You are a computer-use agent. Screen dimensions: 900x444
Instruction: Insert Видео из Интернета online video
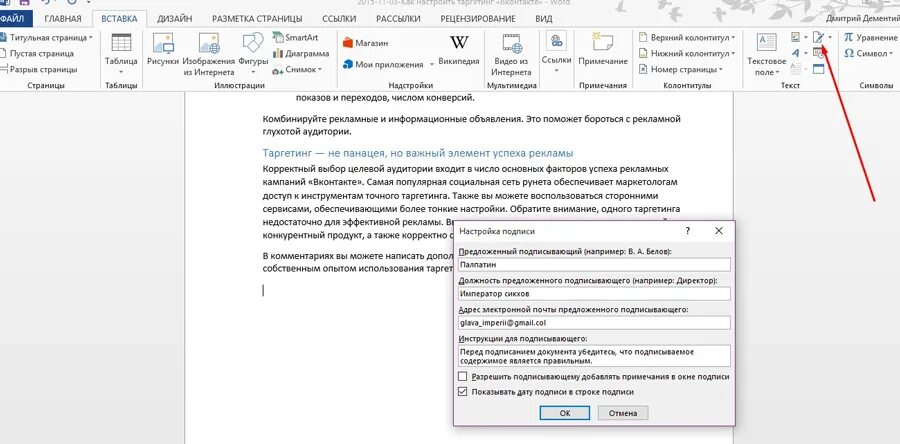tap(511, 53)
